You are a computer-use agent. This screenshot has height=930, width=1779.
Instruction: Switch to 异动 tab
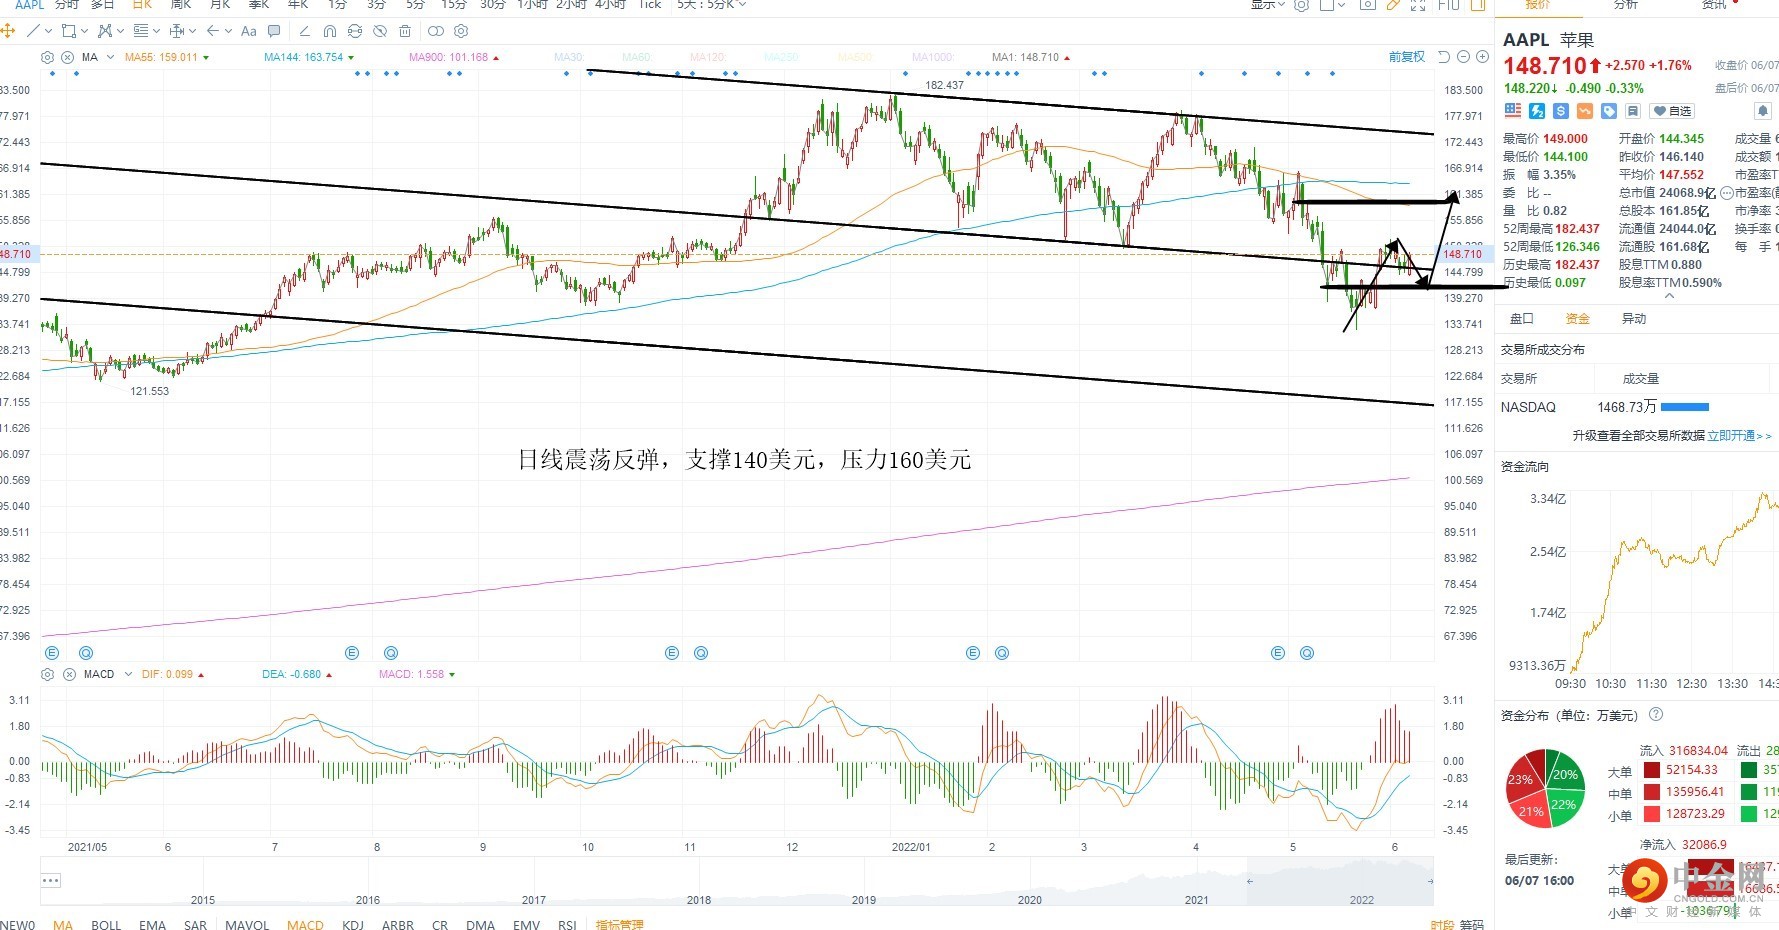coord(1633,319)
